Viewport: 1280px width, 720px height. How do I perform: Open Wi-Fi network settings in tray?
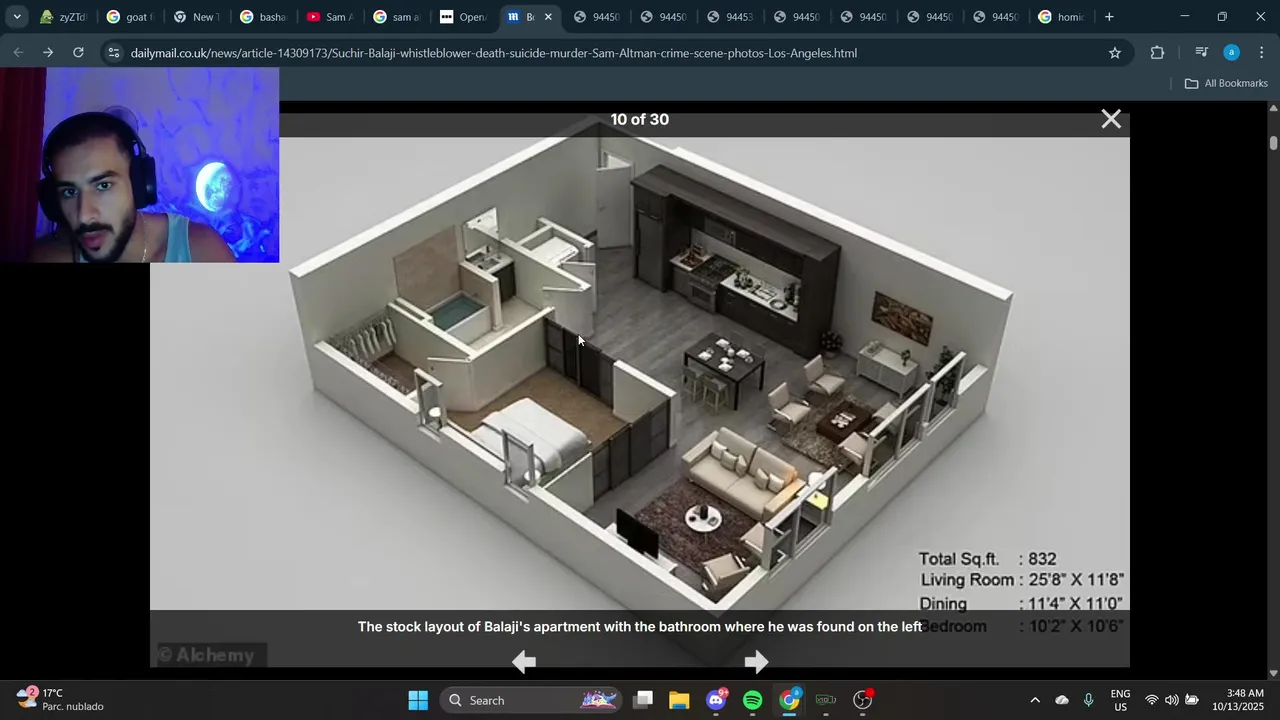[1152, 700]
